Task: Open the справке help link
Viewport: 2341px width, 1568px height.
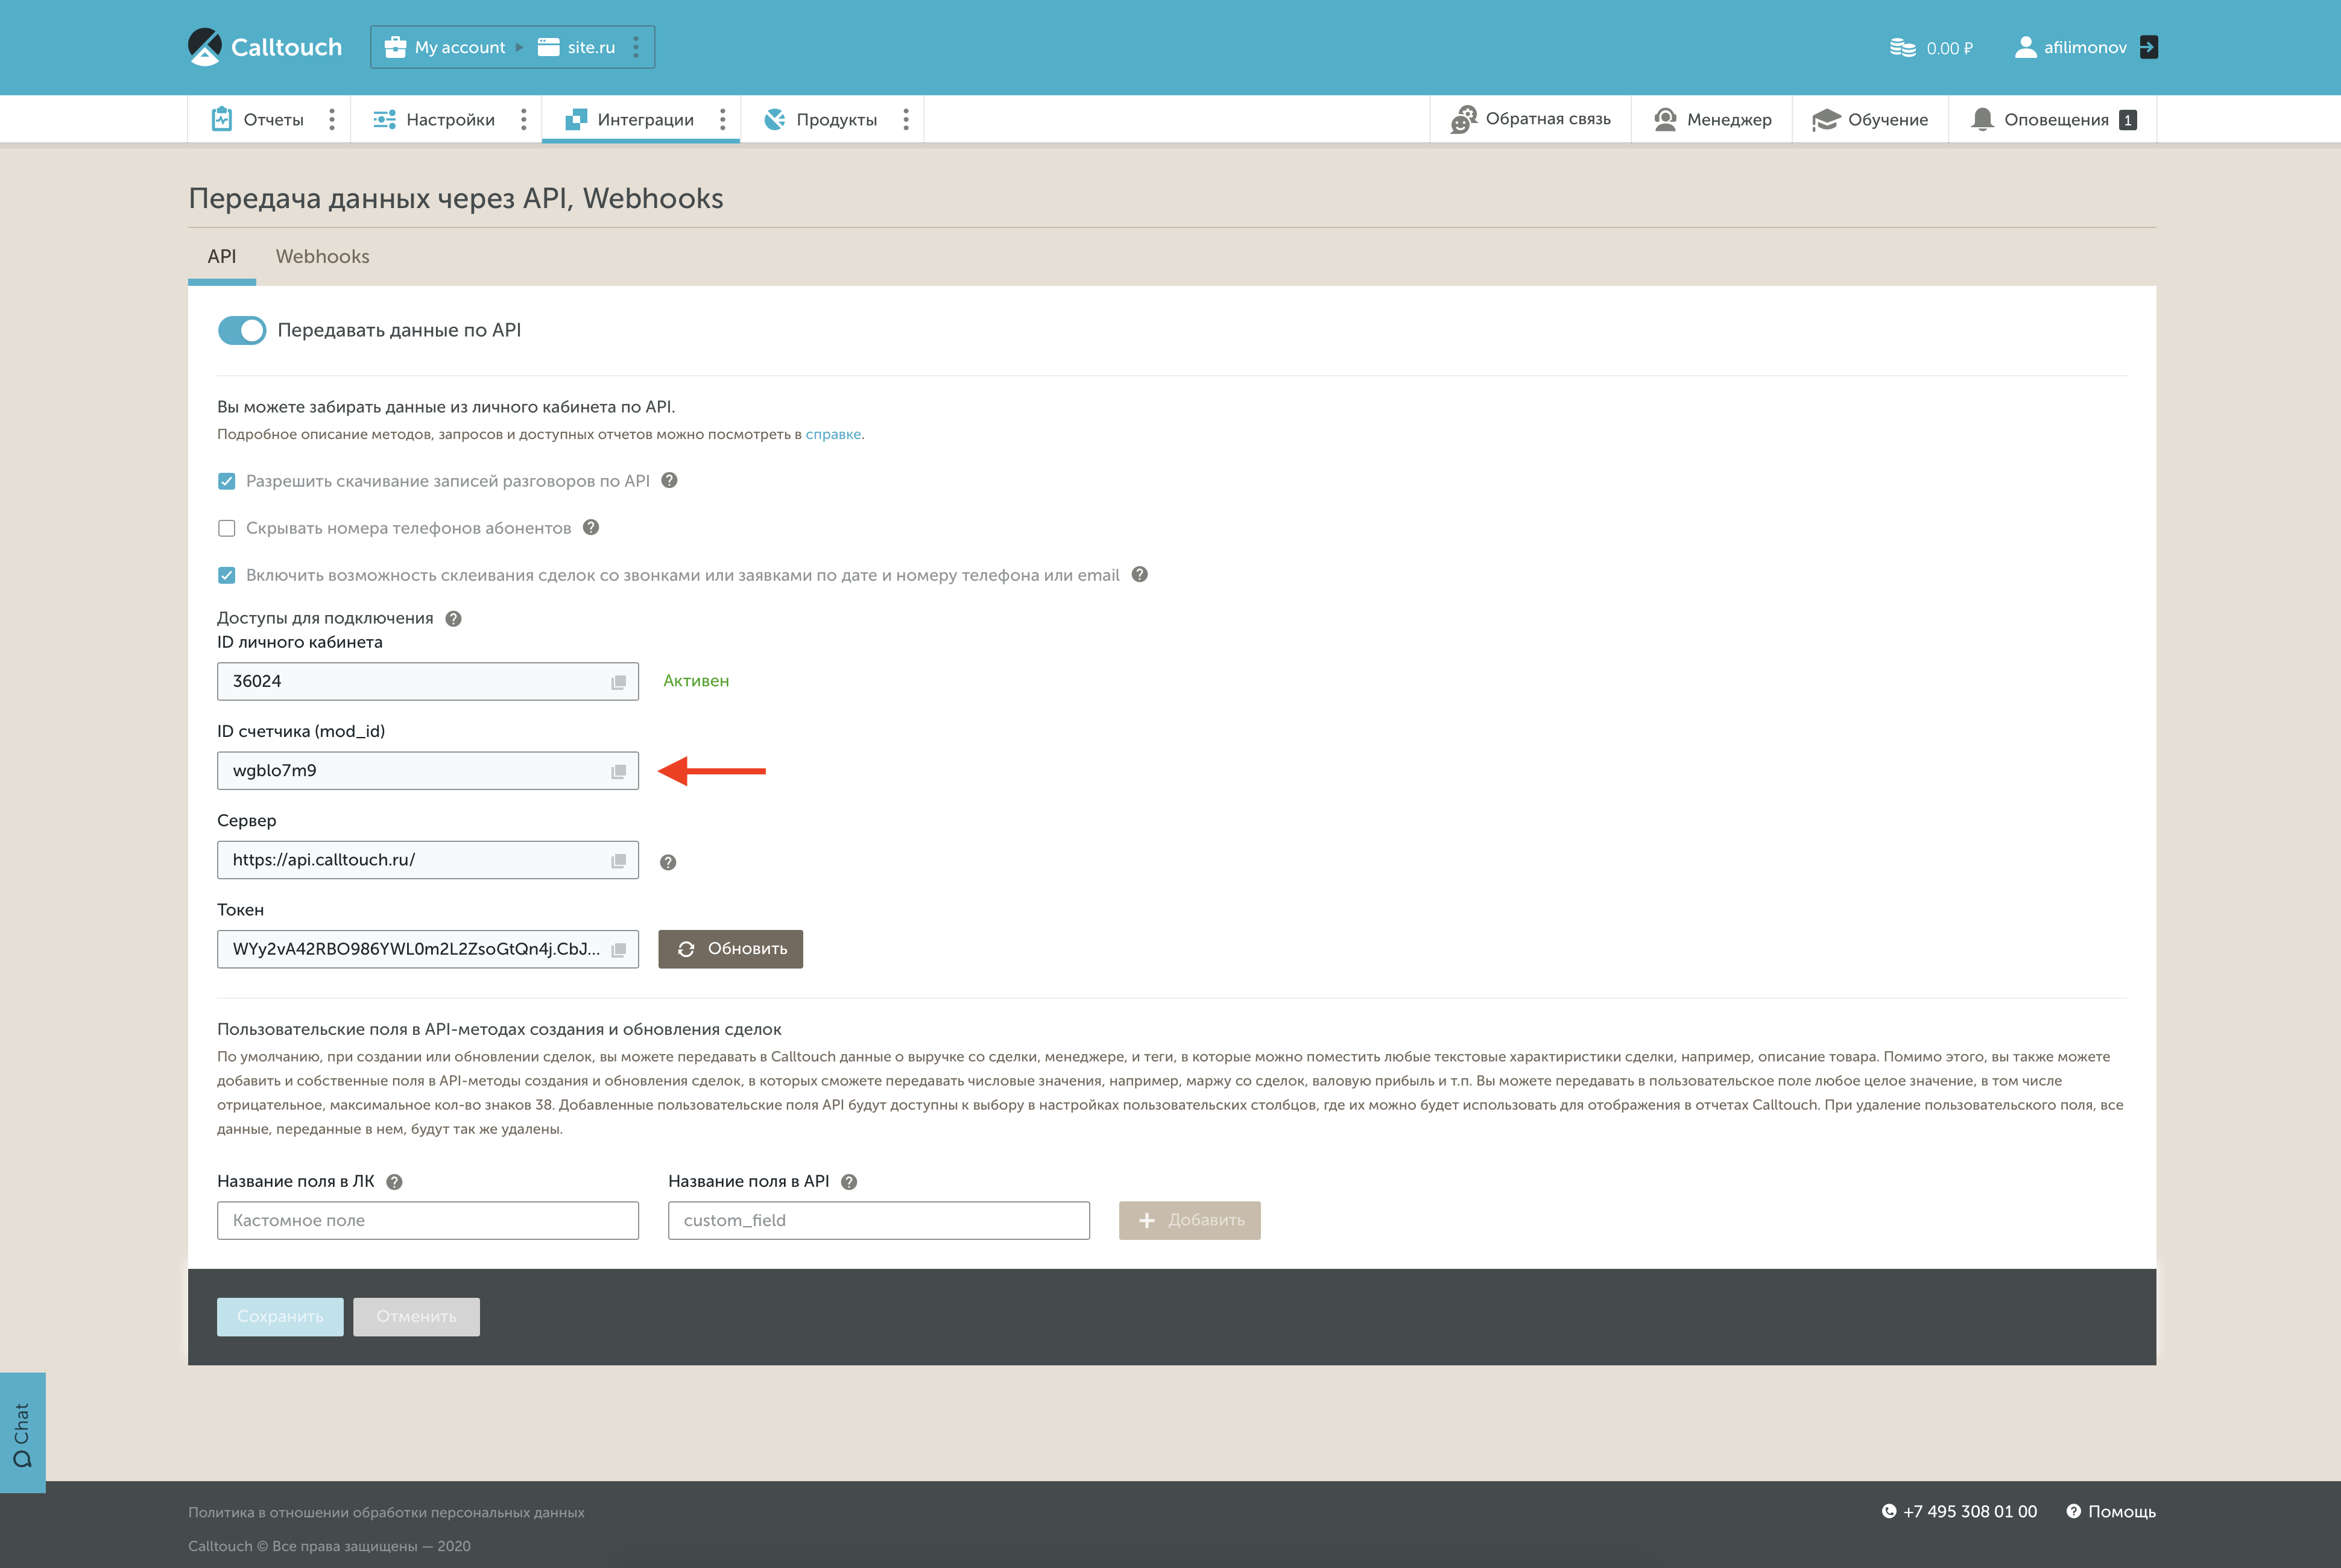Action: tap(833, 434)
